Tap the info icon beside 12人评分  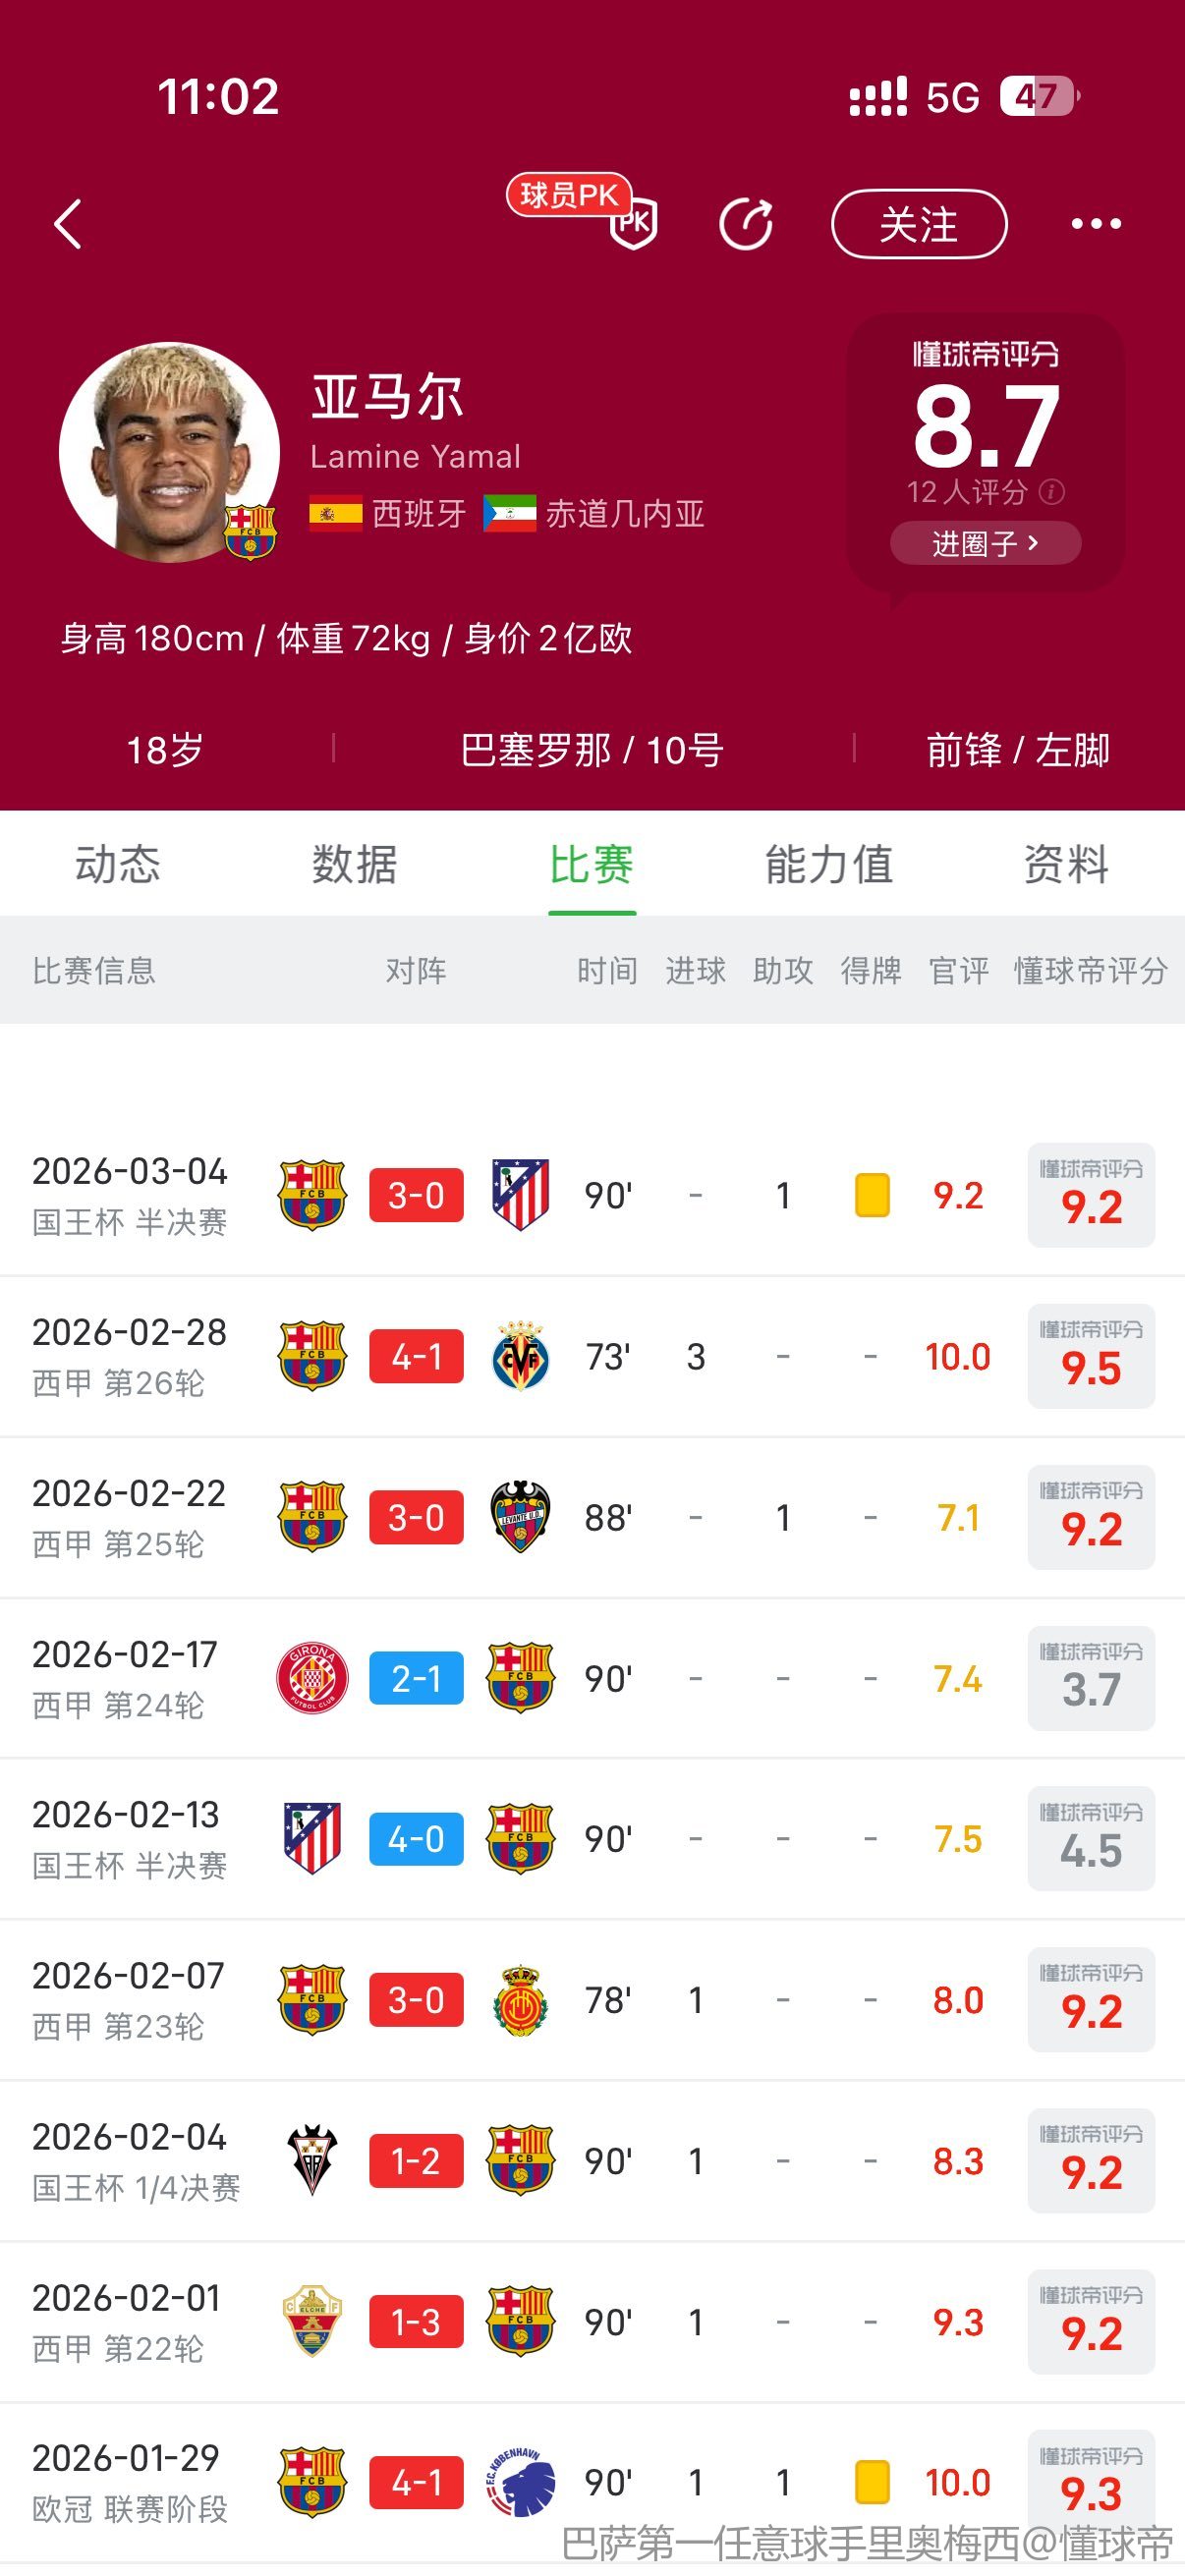pyautogui.click(x=1052, y=492)
